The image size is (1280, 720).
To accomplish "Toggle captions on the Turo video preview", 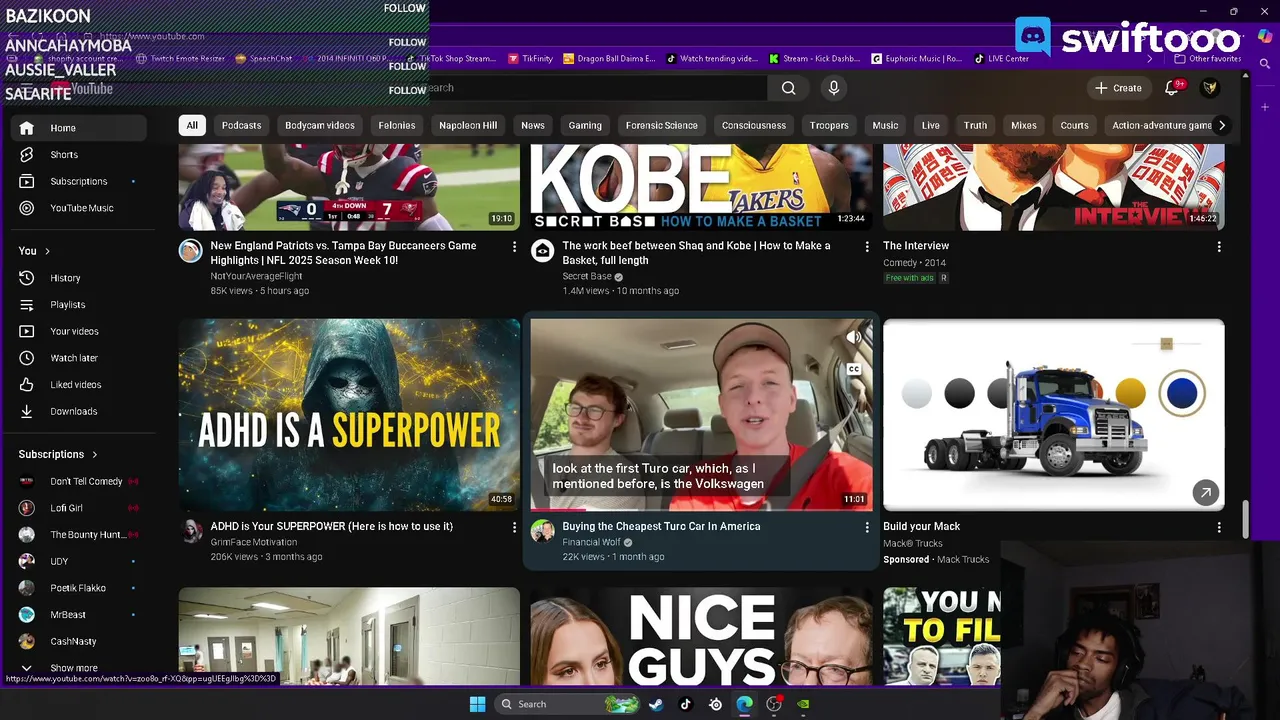I will pos(853,369).
